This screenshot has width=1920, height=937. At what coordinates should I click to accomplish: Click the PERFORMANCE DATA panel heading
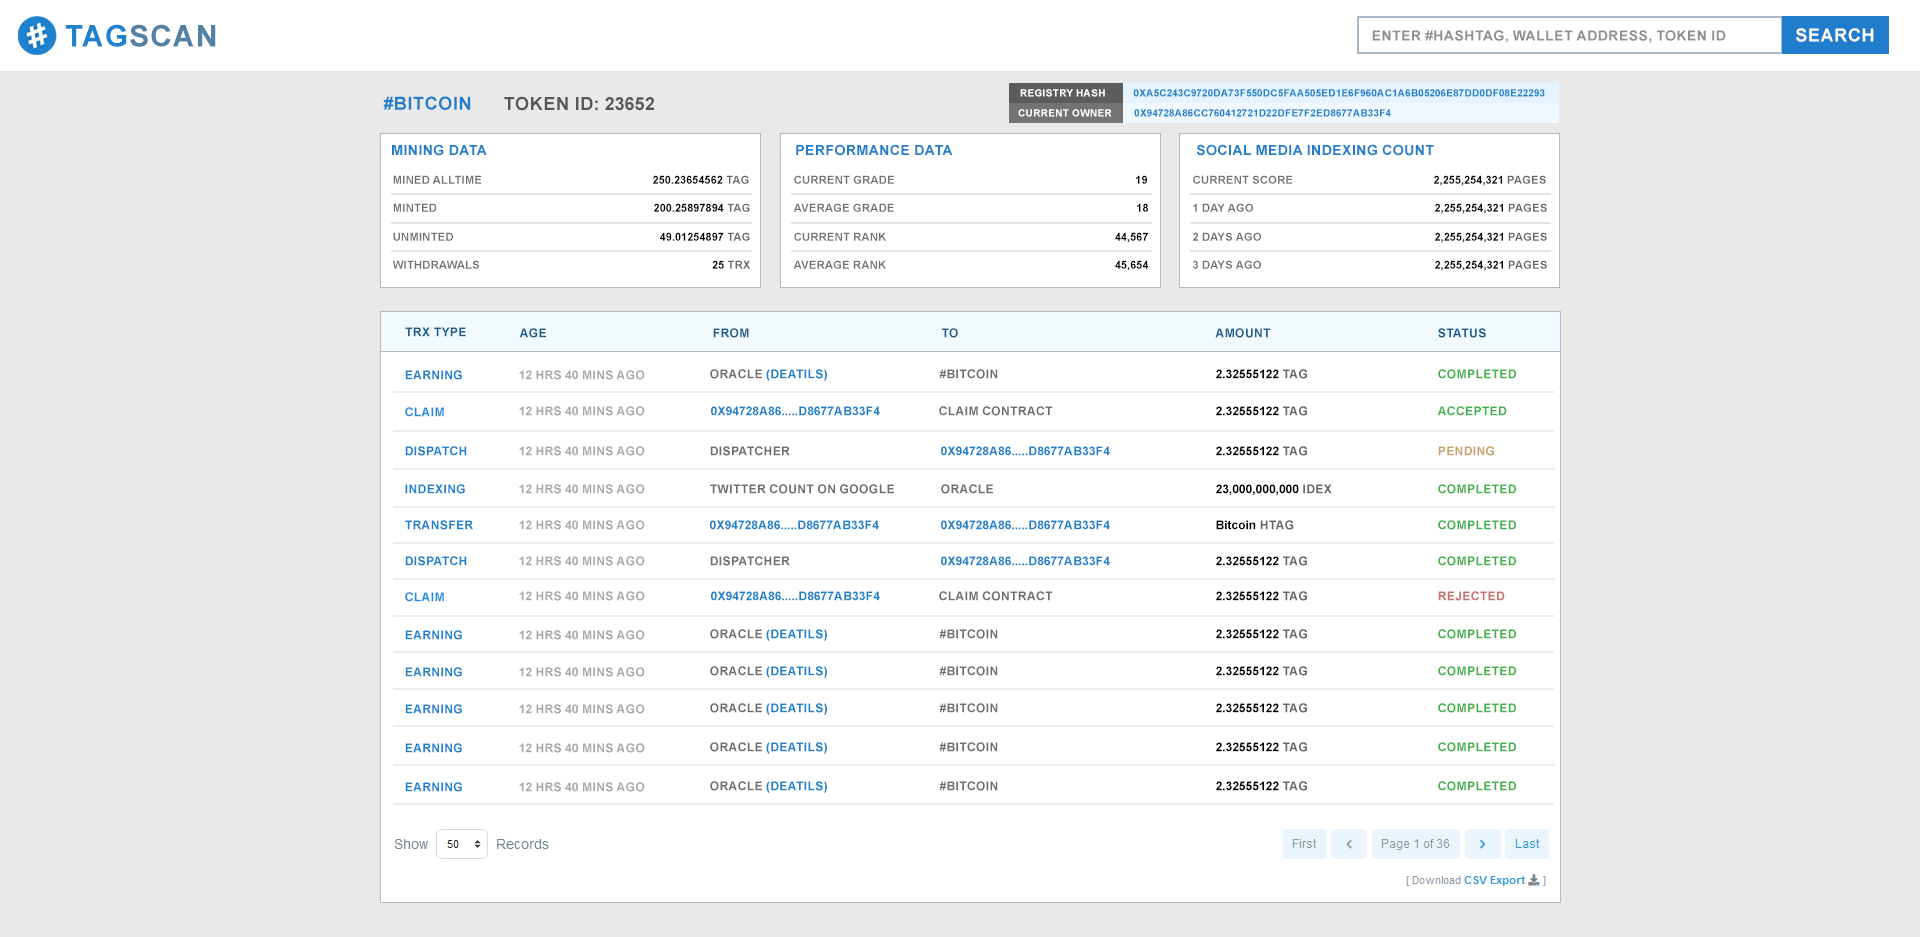(873, 150)
